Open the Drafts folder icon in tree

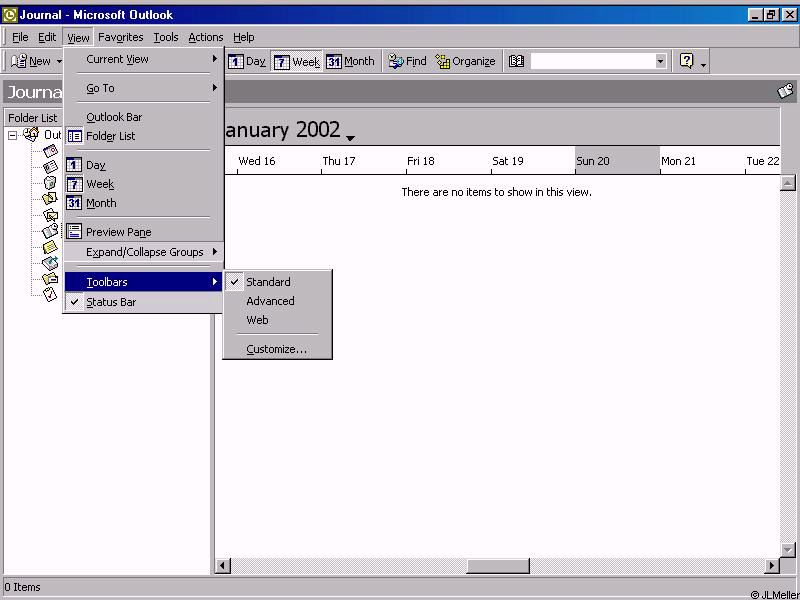[50, 198]
